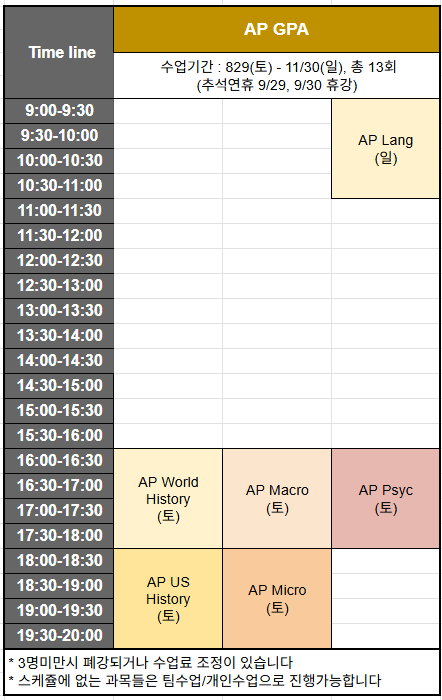The height and width of the screenshot is (700, 442).
Task: Click the AP US History block
Action: point(168,599)
